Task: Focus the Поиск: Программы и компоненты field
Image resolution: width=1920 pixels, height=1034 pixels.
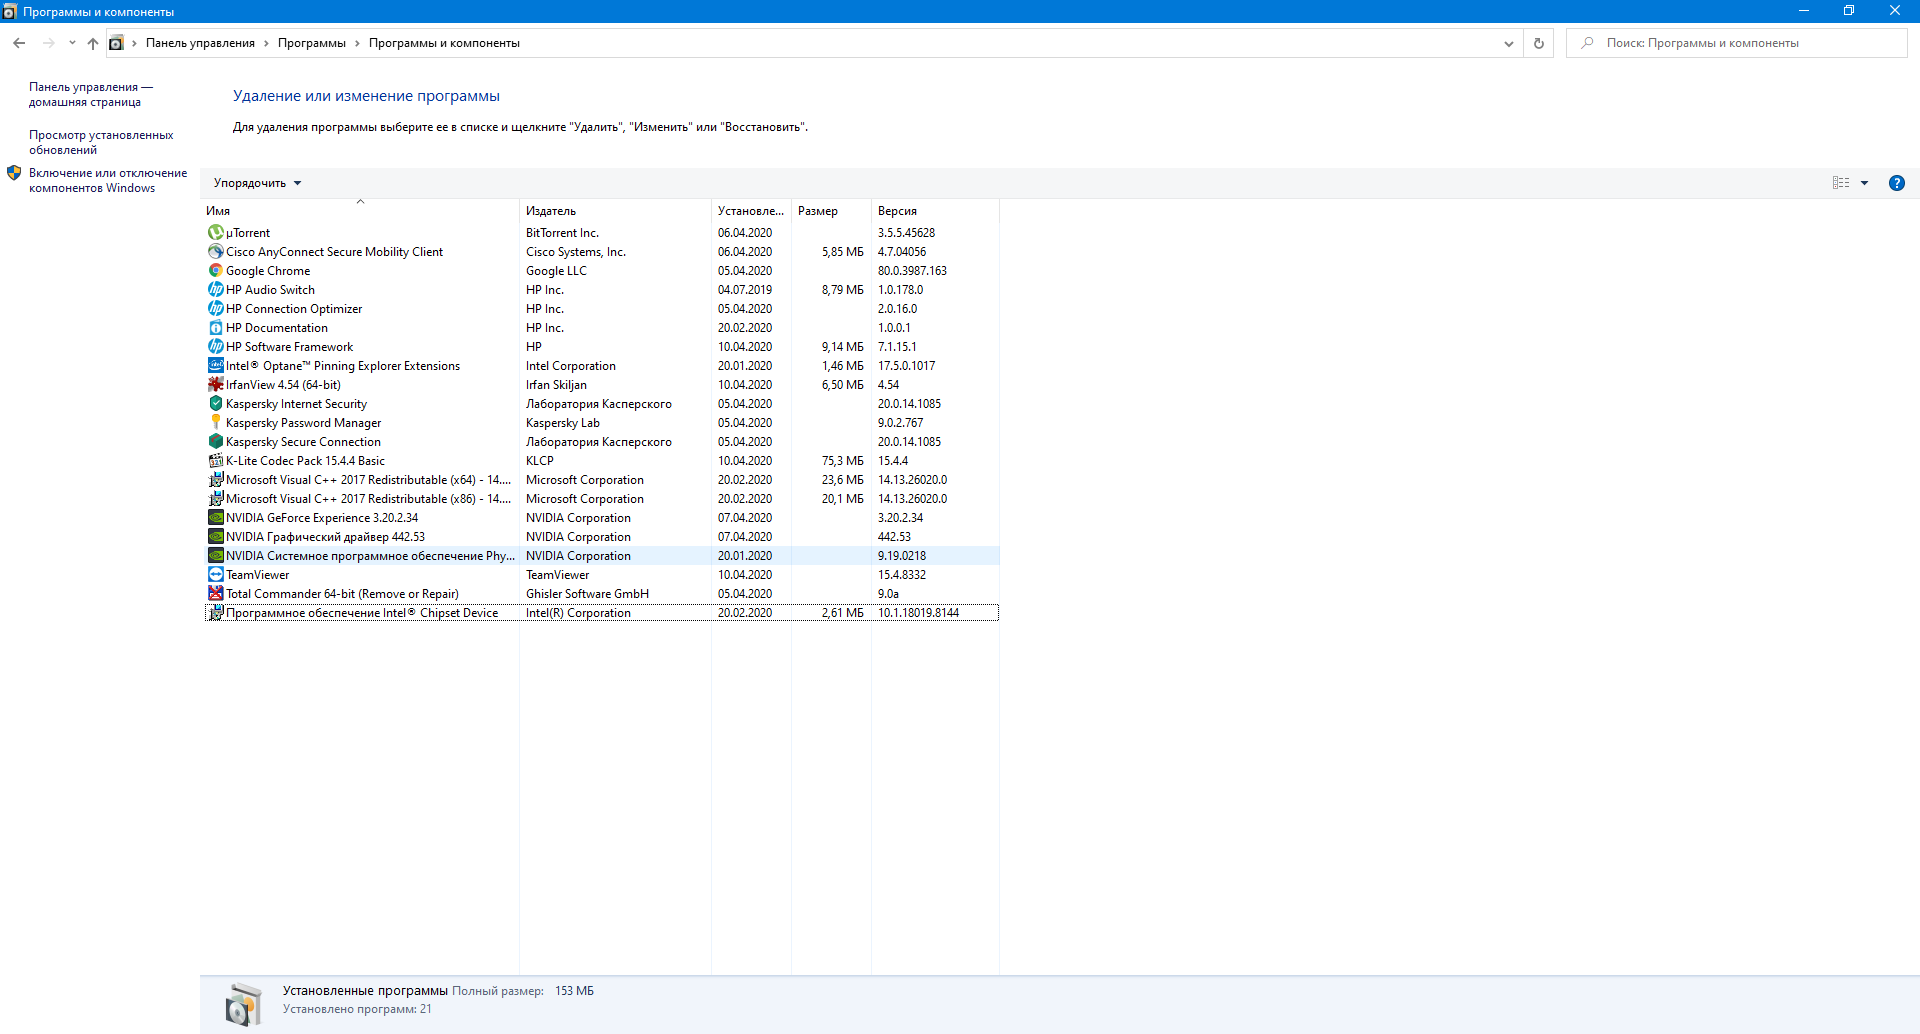Action: [1737, 43]
